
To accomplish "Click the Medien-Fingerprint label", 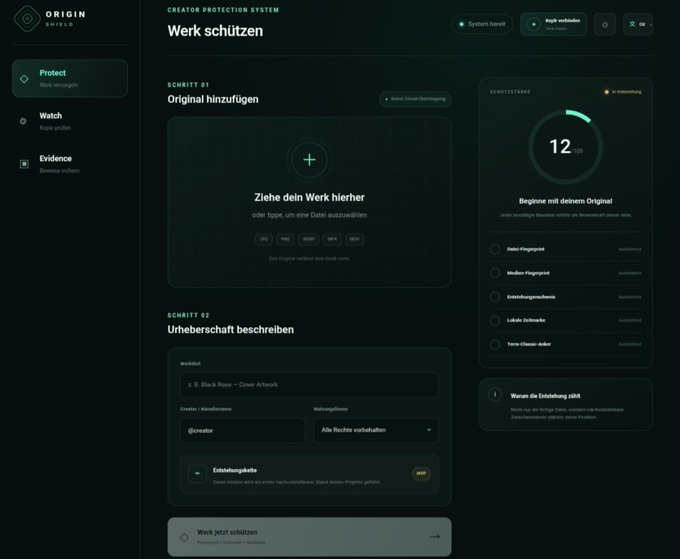I will [528, 273].
